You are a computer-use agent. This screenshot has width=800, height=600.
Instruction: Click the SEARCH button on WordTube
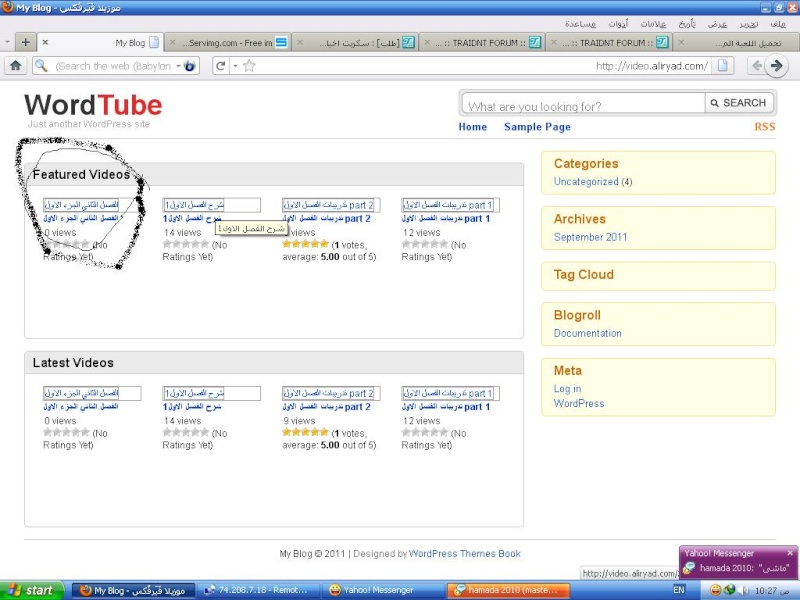coord(739,103)
